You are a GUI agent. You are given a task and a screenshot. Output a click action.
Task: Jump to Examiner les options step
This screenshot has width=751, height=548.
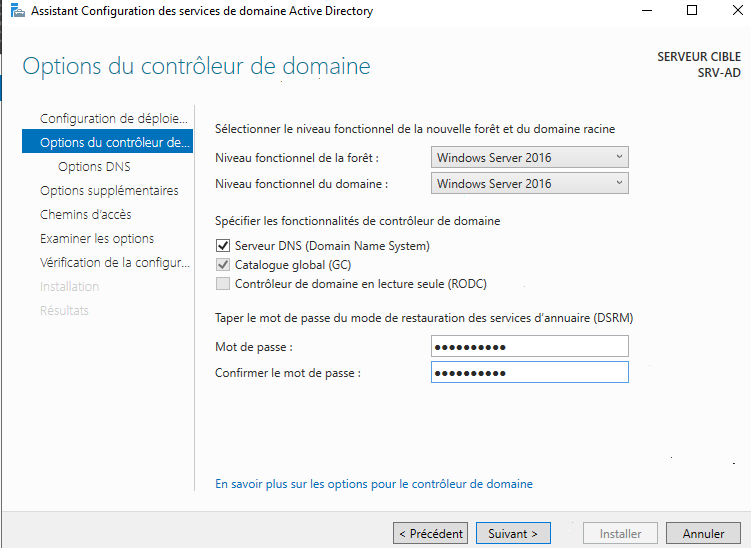pyautogui.click(x=97, y=239)
